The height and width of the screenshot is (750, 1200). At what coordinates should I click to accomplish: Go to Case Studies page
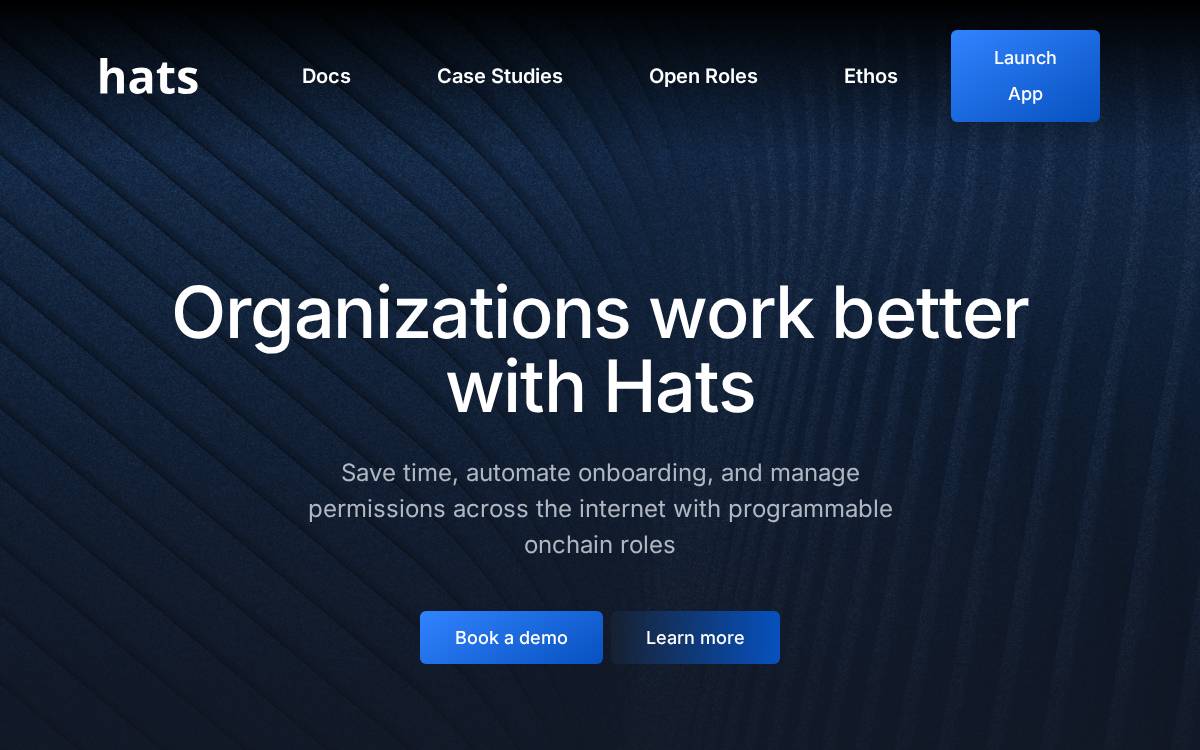point(500,76)
